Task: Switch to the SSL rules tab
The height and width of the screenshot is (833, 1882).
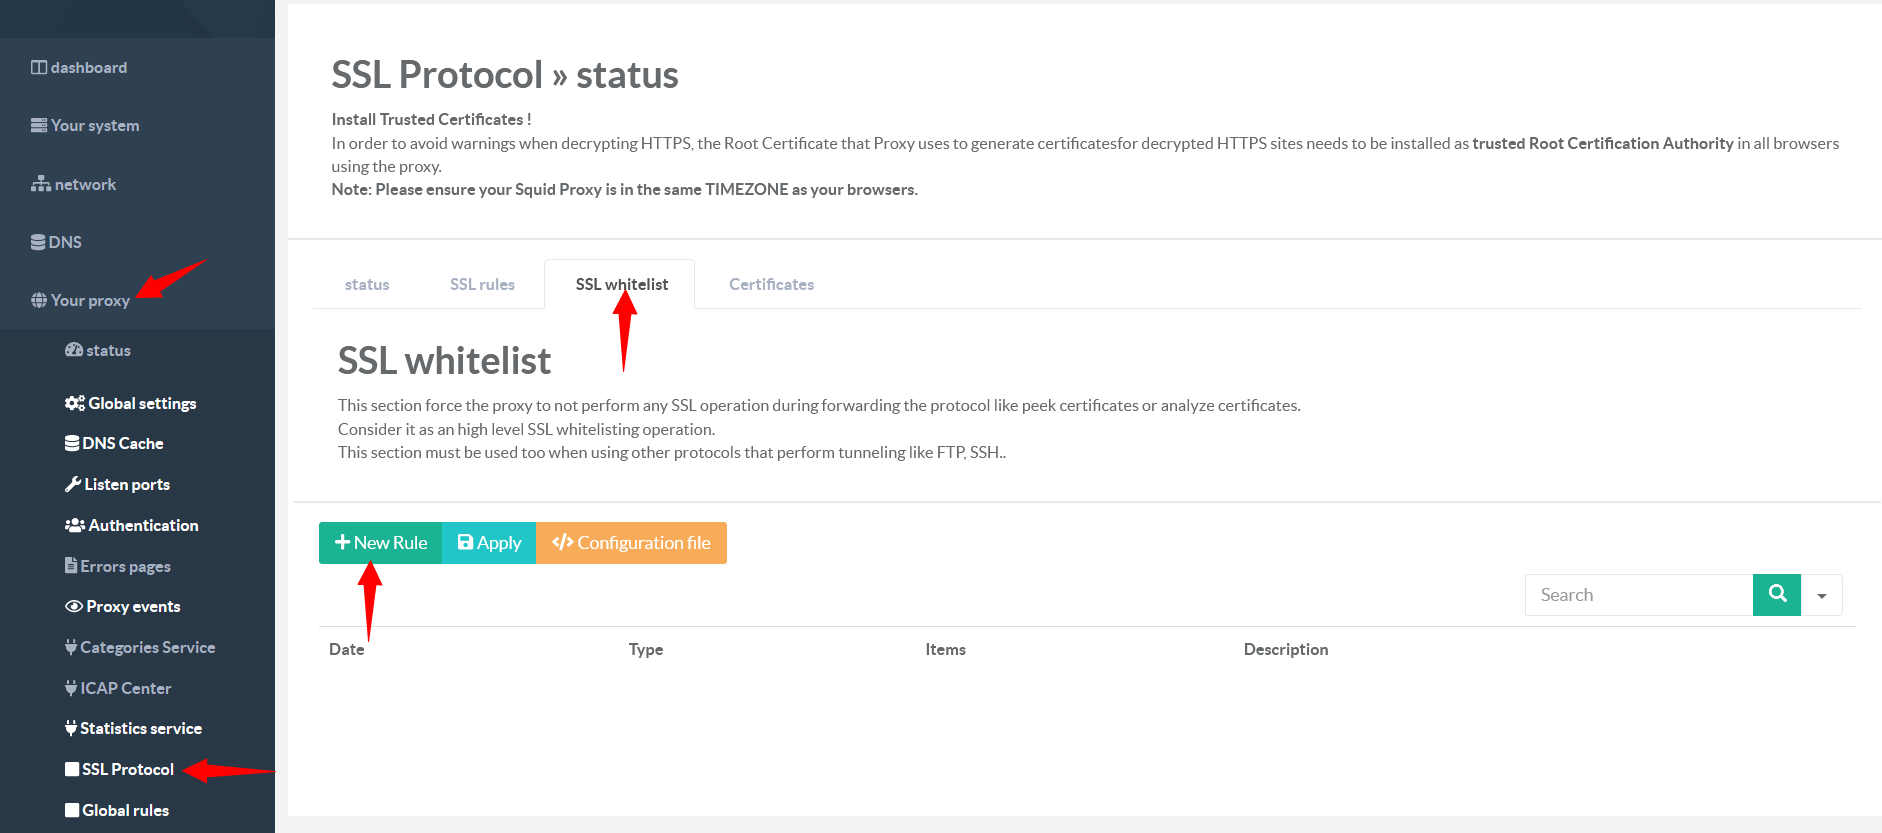Action: click(x=482, y=285)
